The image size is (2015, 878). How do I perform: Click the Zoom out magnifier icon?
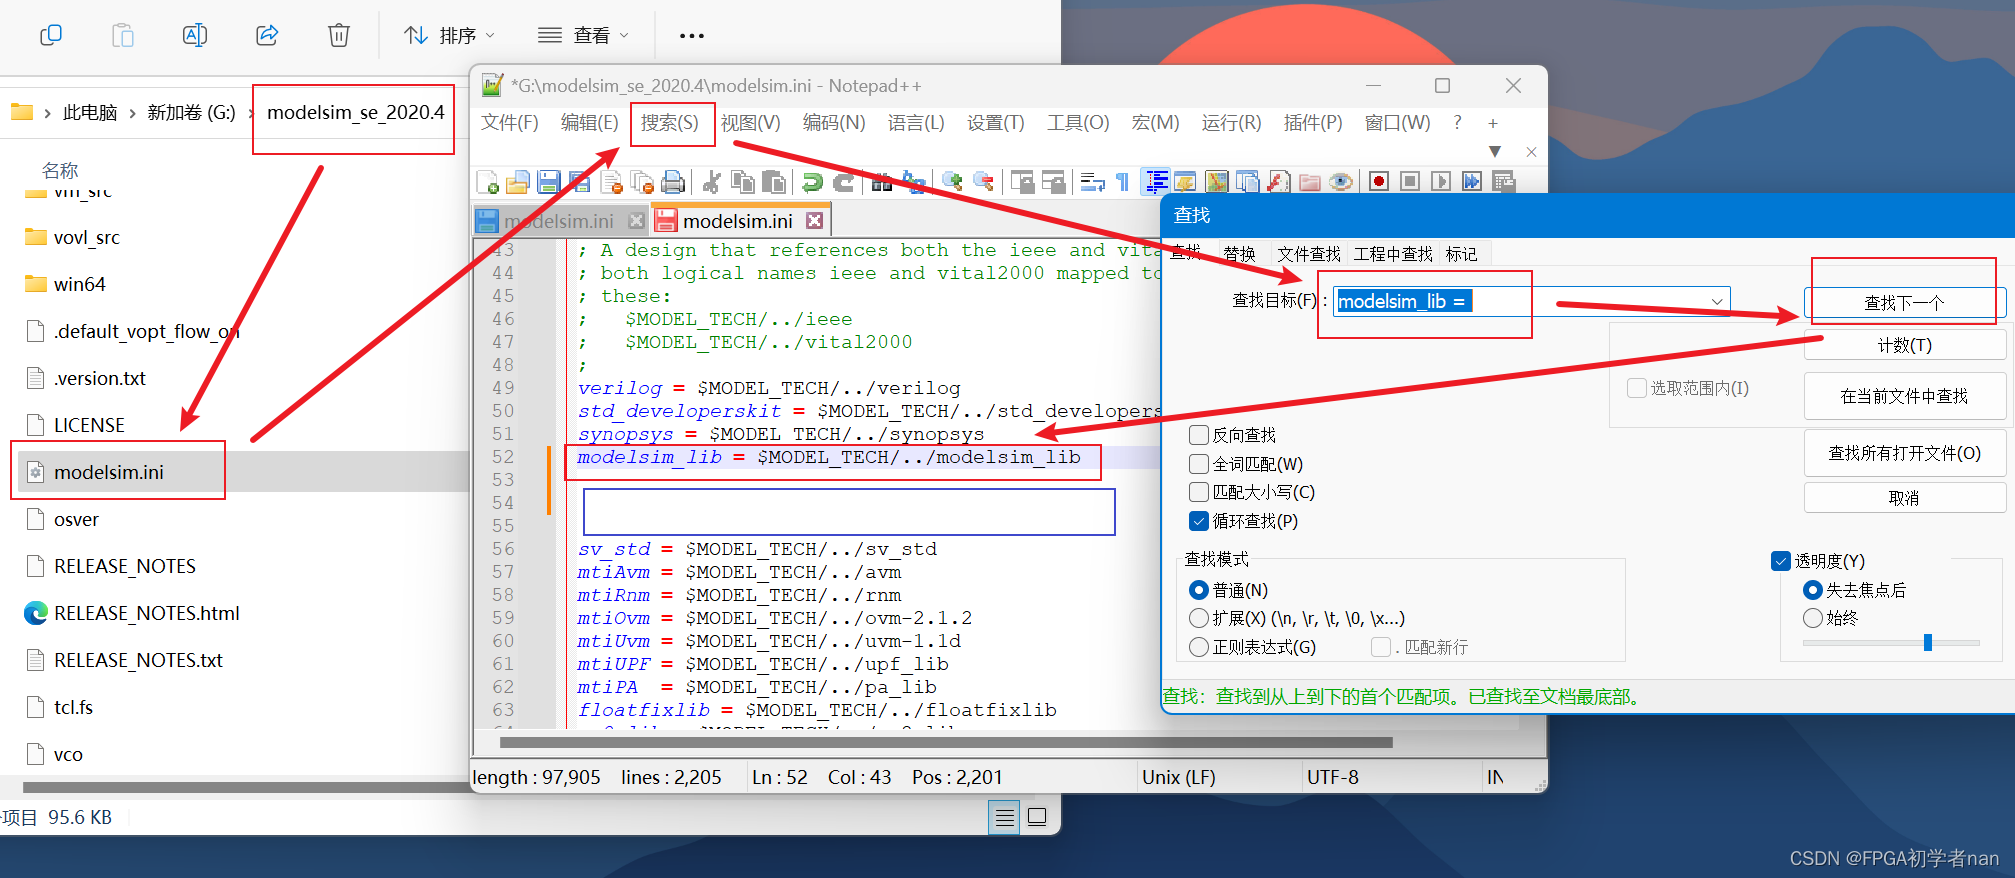(984, 182)
